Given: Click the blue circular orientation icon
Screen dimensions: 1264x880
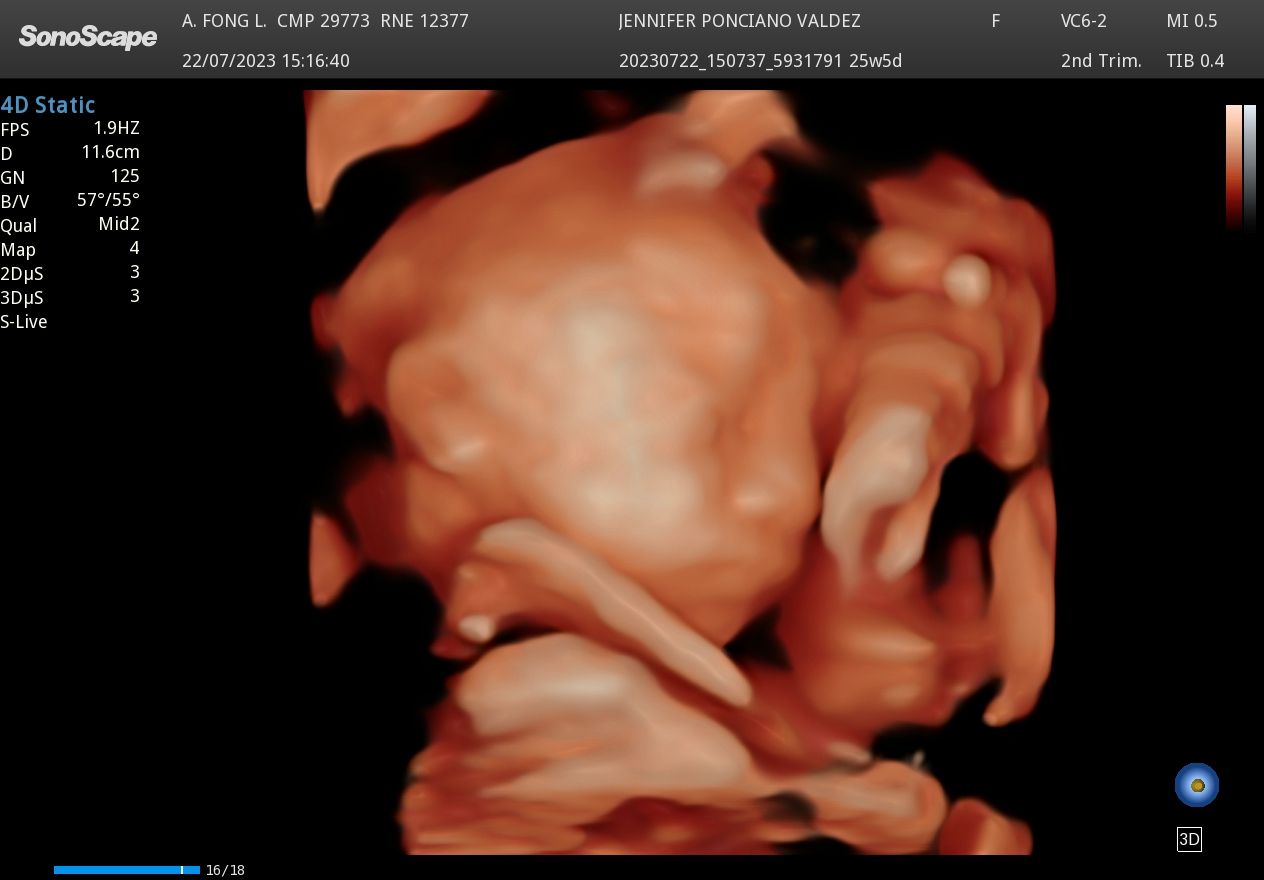Looking at the screenshot, I should pos(1197,785).
